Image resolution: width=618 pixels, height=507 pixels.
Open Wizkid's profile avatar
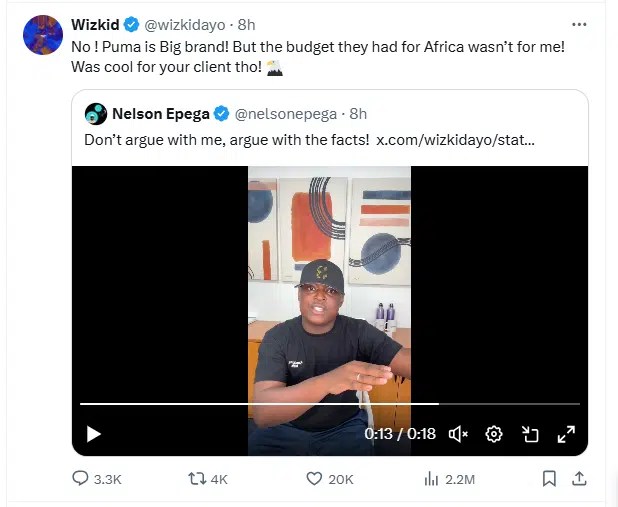43,36
